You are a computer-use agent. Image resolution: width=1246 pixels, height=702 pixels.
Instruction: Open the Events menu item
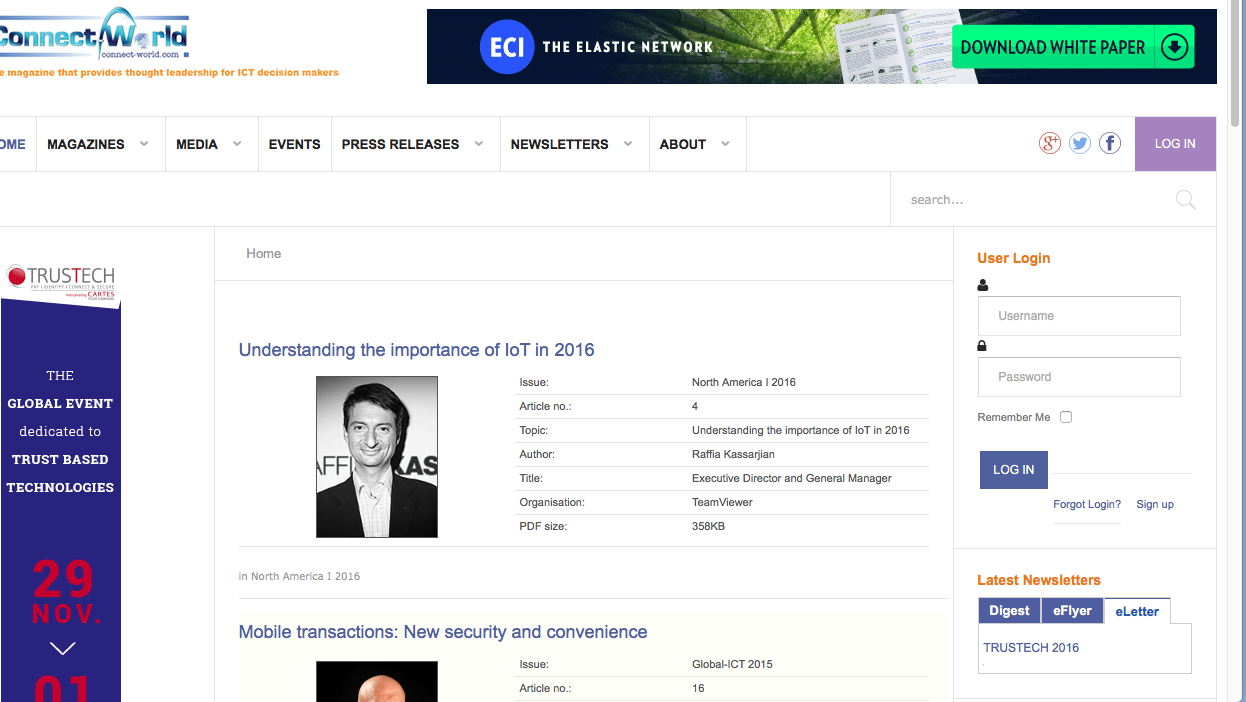[294, 144]
